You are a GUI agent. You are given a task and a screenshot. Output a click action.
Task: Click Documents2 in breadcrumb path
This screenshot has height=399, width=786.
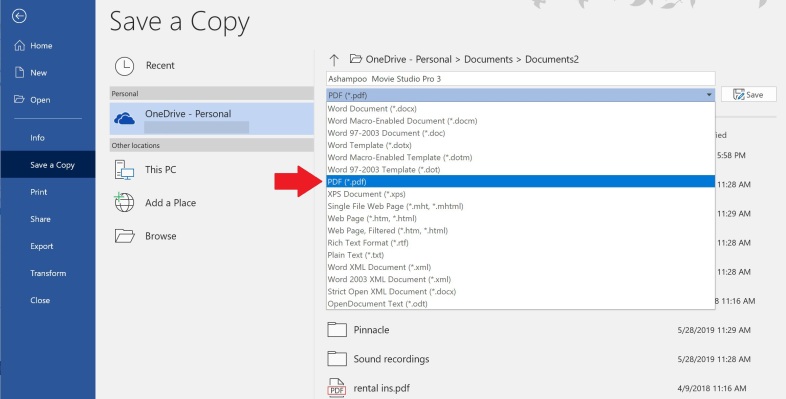tap(551, 59)
